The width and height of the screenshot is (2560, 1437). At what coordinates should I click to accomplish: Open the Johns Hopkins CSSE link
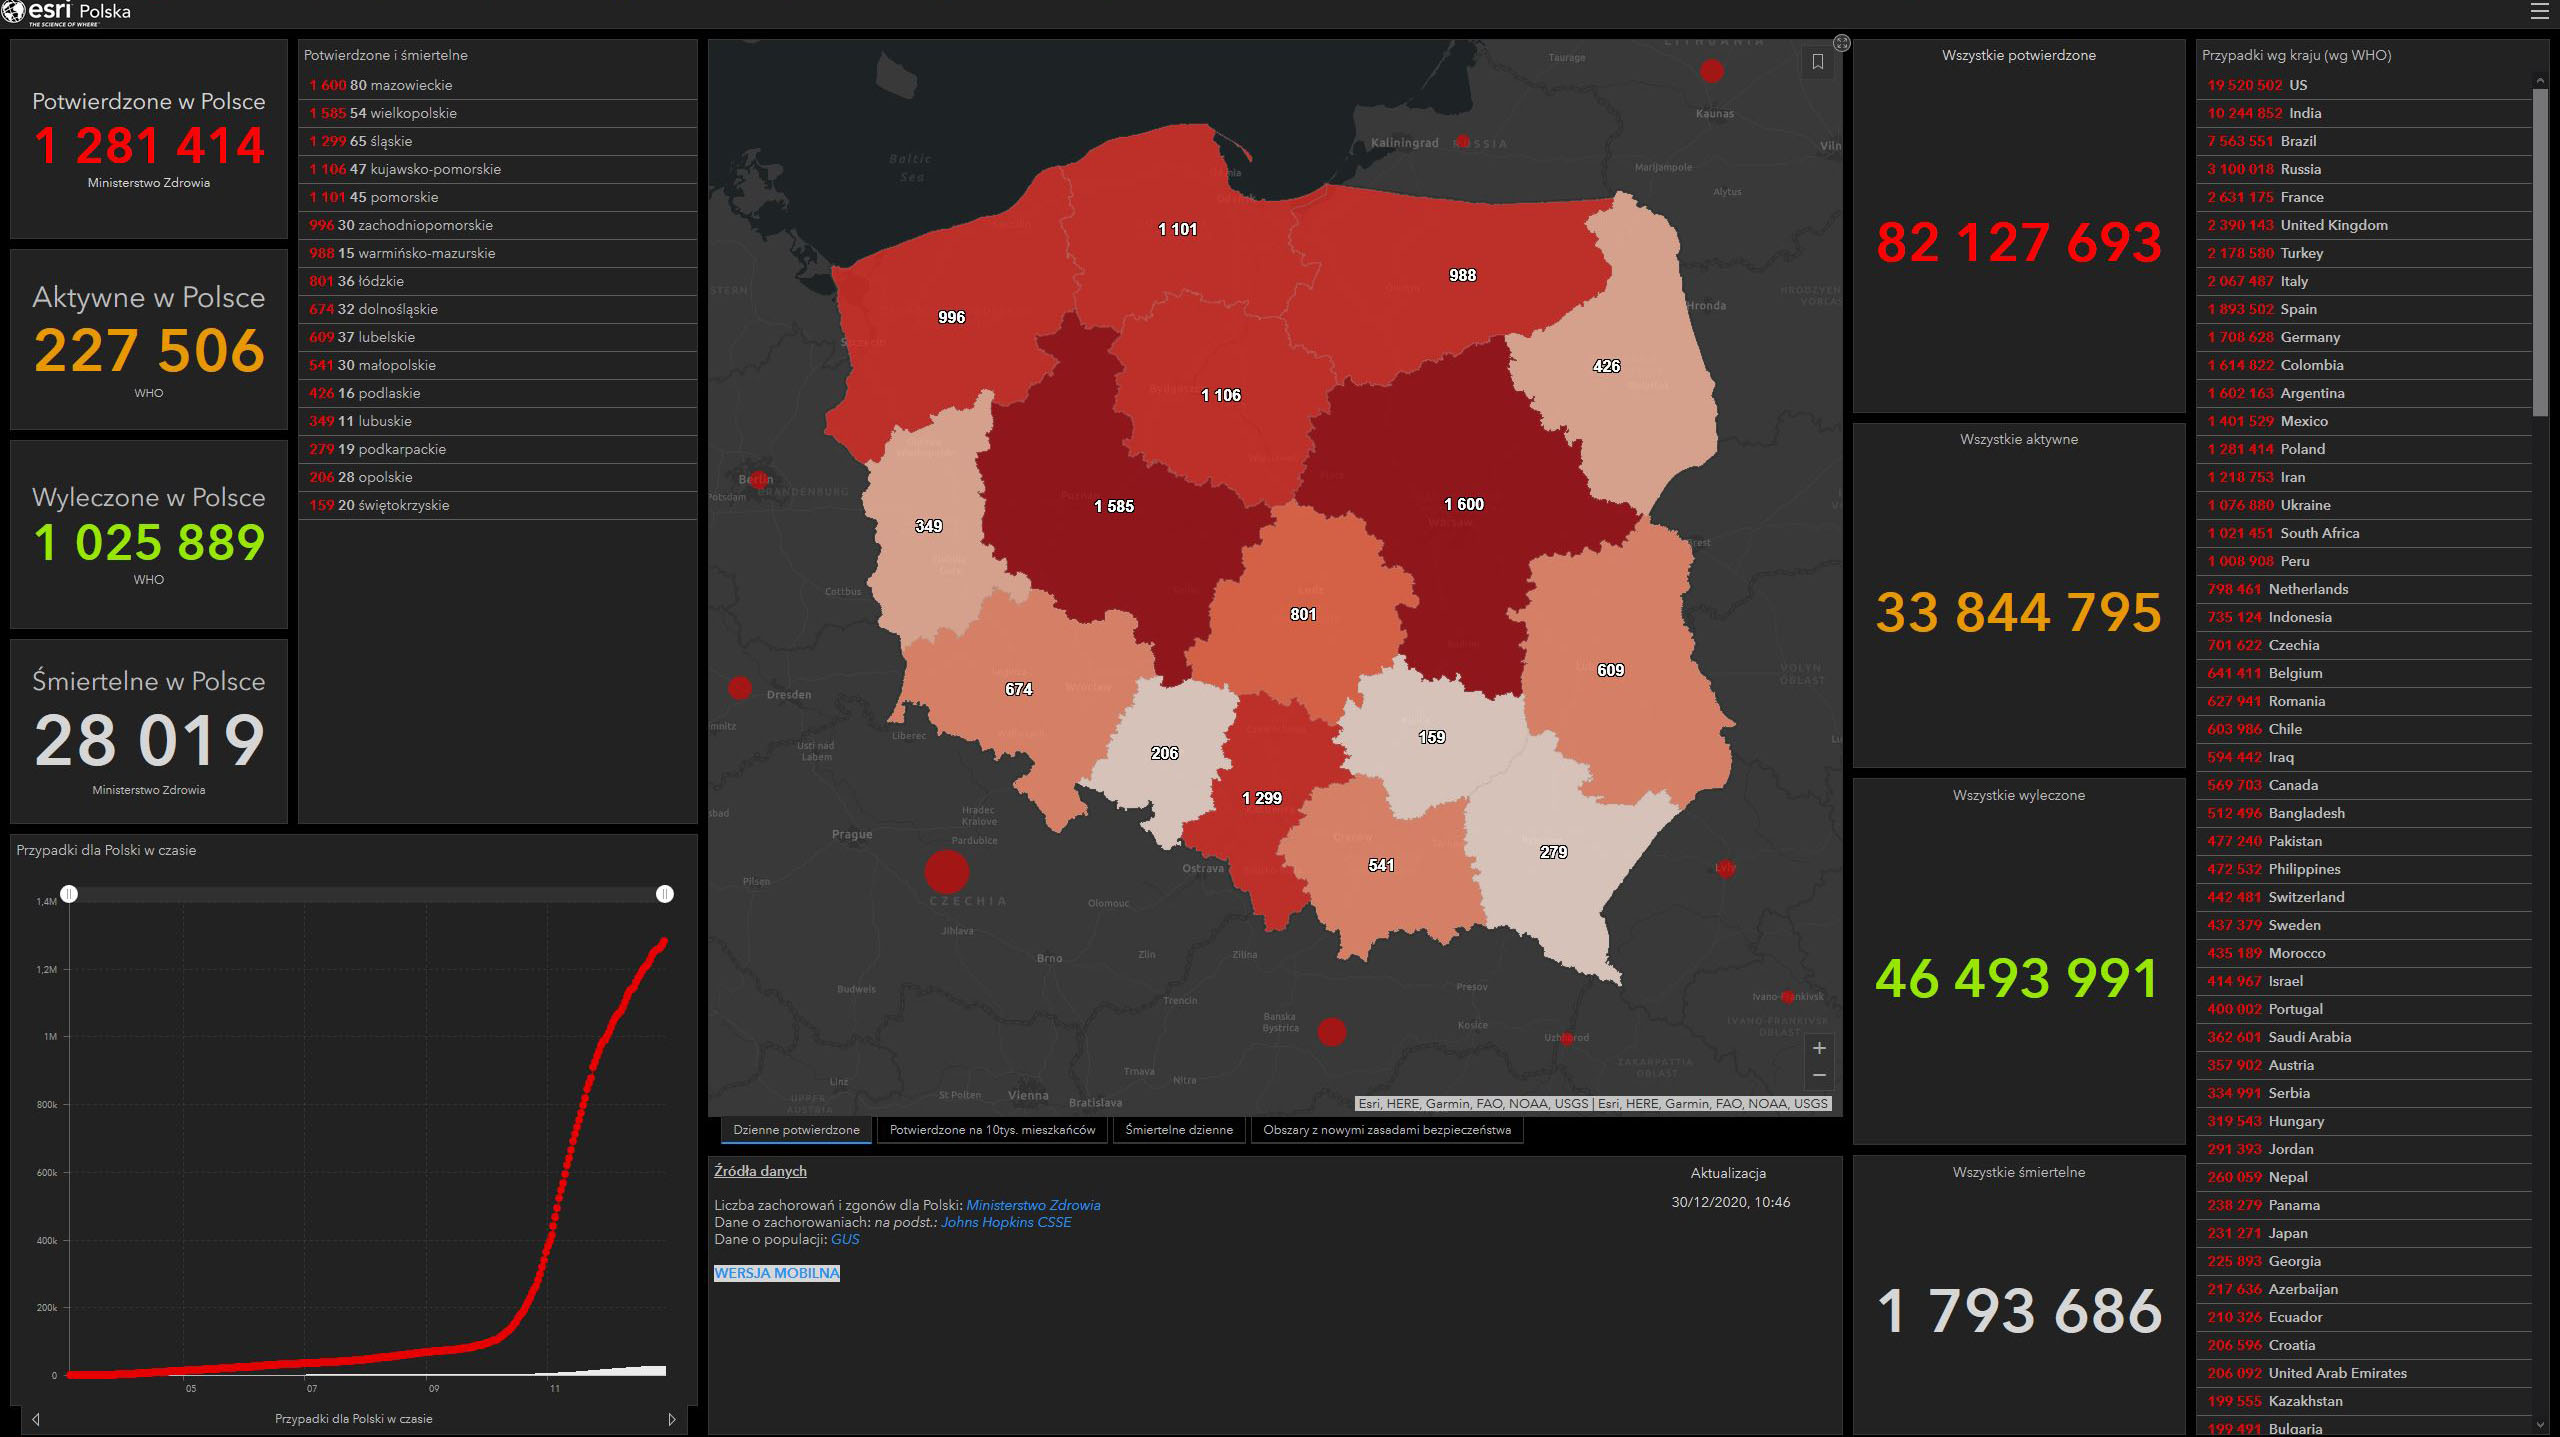point(1005,1222)
